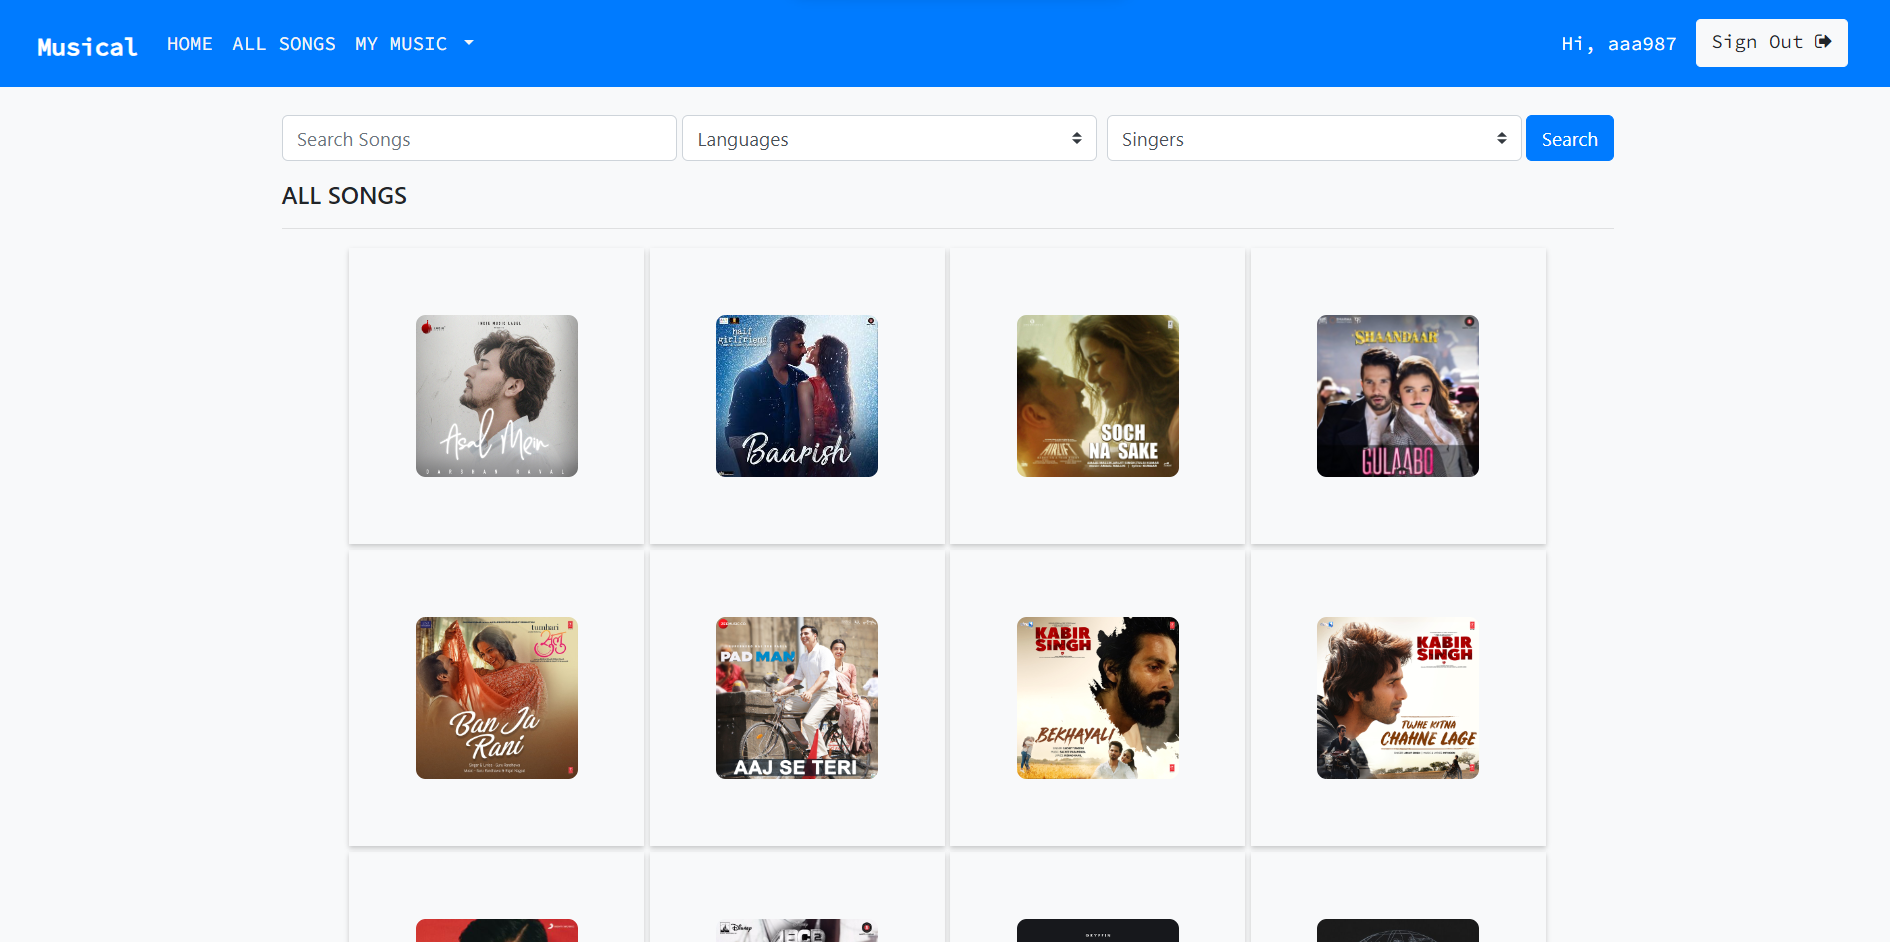Open the Gulaabo Shaandaar cover
1890x942 pixels.
tap(1398, 396)
